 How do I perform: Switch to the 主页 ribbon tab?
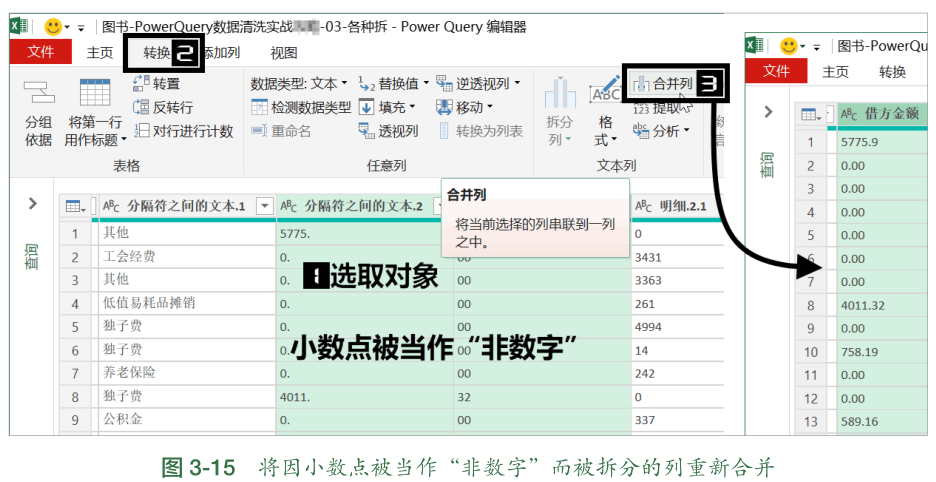[100, 53]
